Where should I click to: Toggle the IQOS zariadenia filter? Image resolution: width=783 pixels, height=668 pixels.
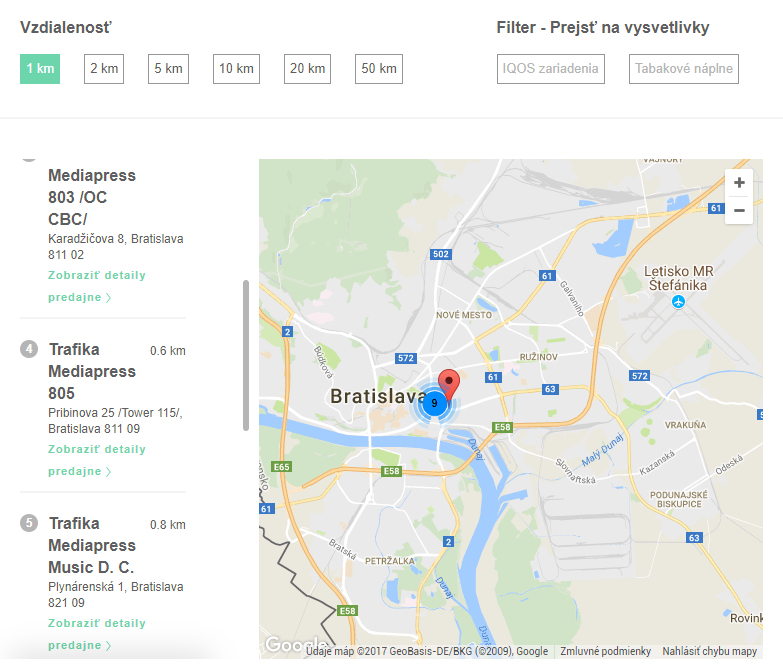tap(550, 69)
